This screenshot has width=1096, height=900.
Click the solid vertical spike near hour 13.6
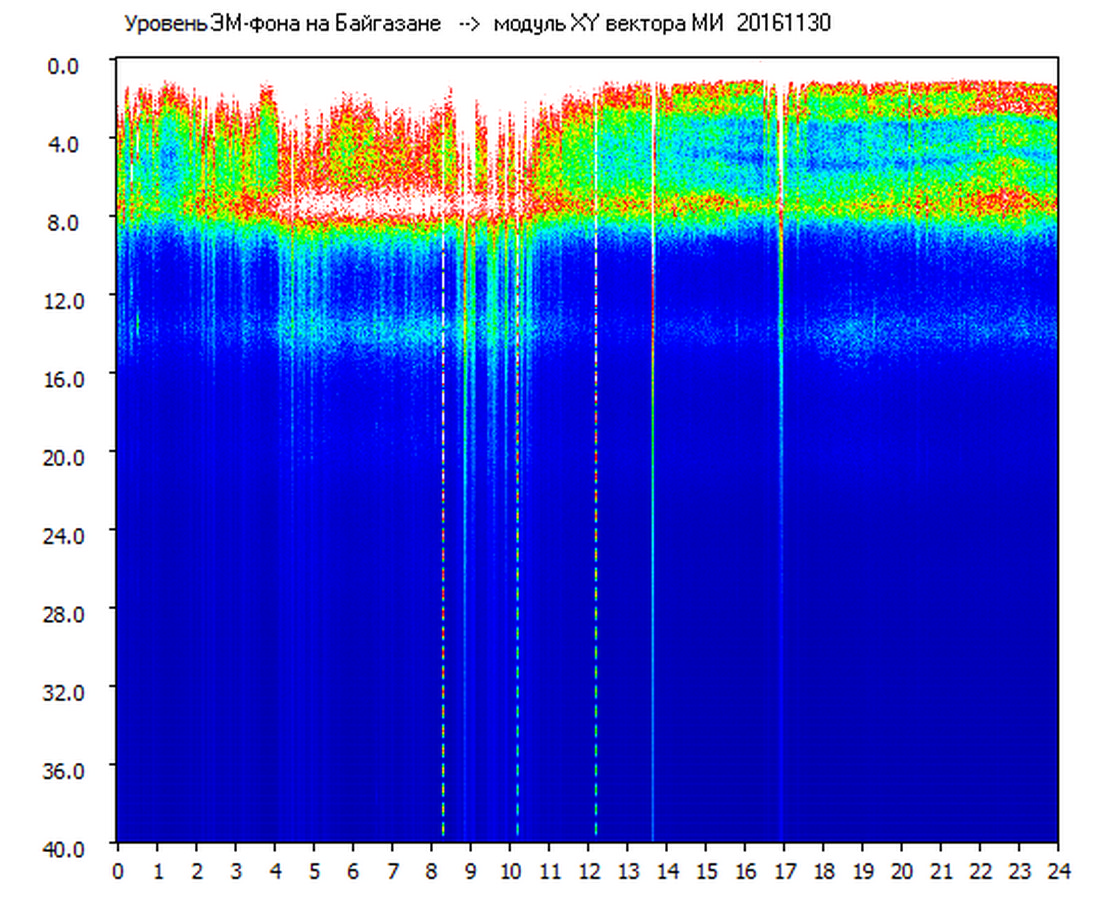click(653, 600)
